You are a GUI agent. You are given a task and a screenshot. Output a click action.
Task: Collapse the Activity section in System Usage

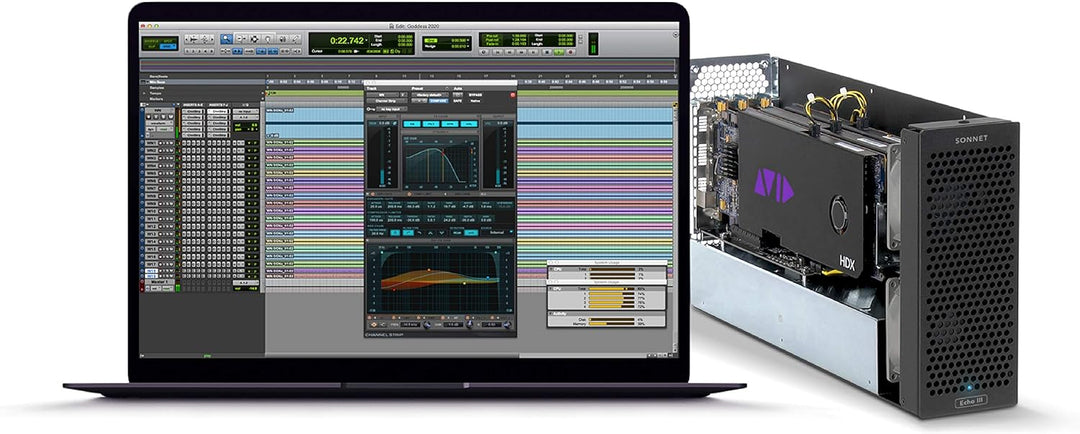[x=552, y=313]
